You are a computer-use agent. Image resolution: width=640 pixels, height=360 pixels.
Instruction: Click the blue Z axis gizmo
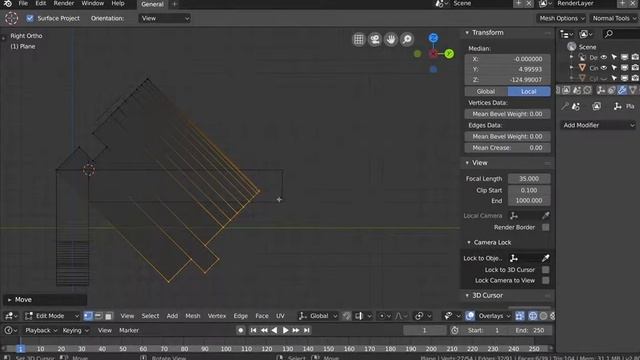coord(433,38)
